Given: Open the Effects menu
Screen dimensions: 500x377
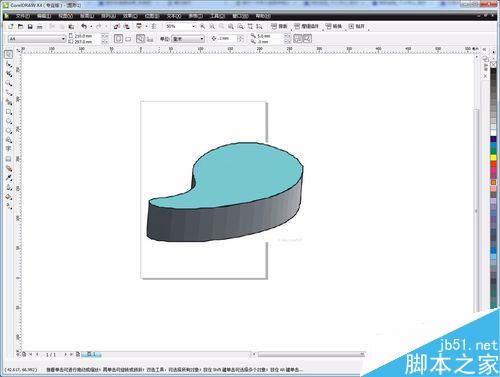Looking at the screenshot, I should [130, 16].
